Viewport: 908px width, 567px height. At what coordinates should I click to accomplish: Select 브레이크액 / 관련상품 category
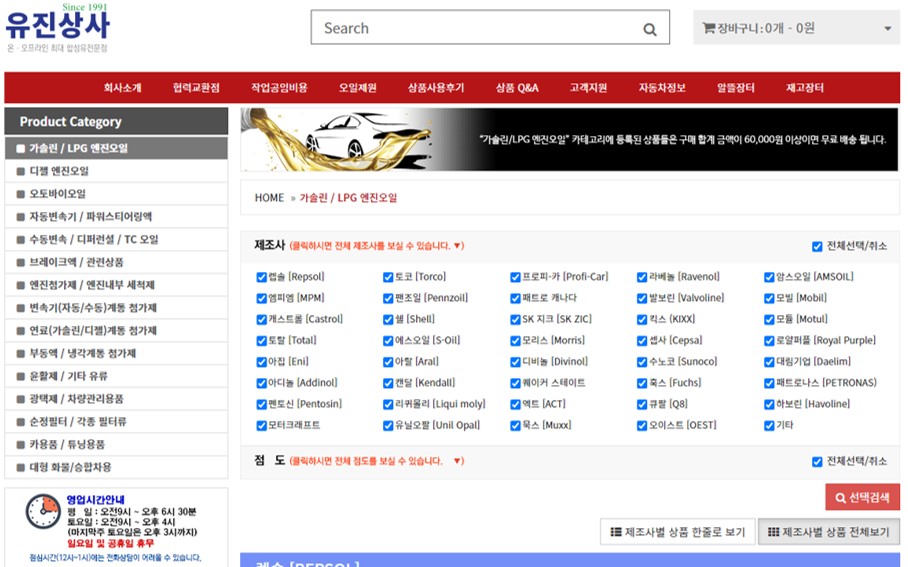[116, 262]
